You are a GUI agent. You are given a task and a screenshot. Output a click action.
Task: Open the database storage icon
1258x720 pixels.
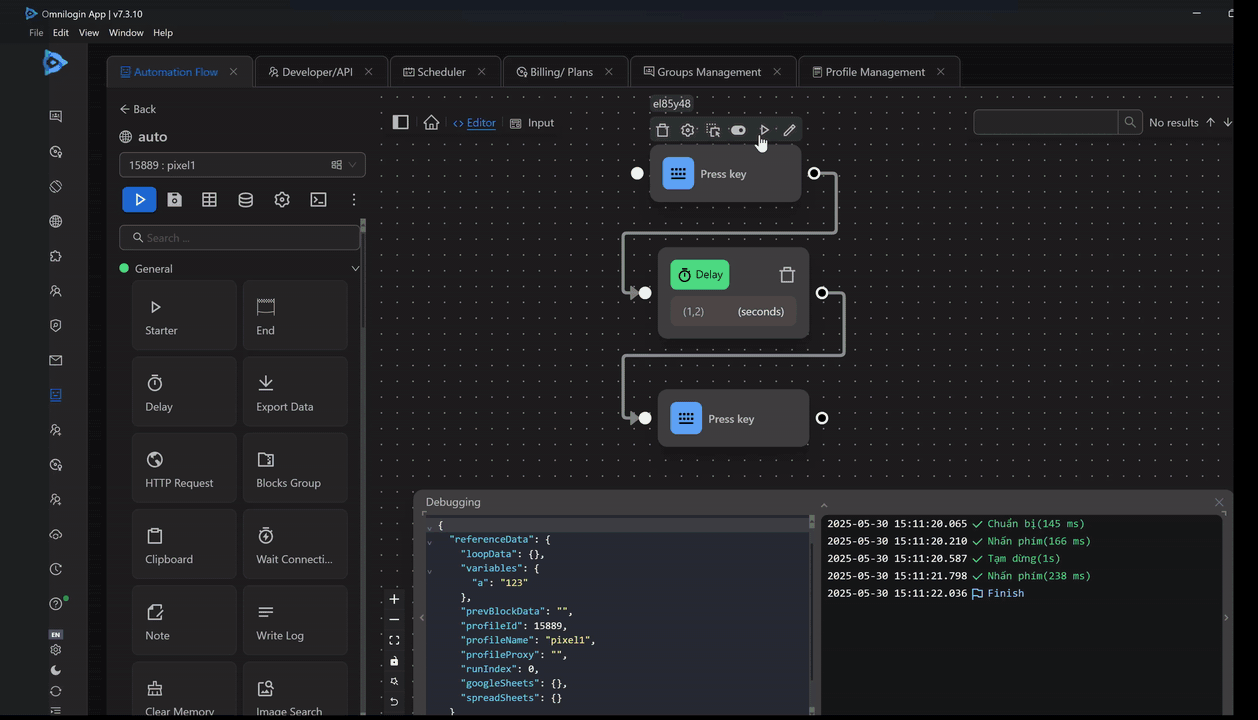pos(245,200)
